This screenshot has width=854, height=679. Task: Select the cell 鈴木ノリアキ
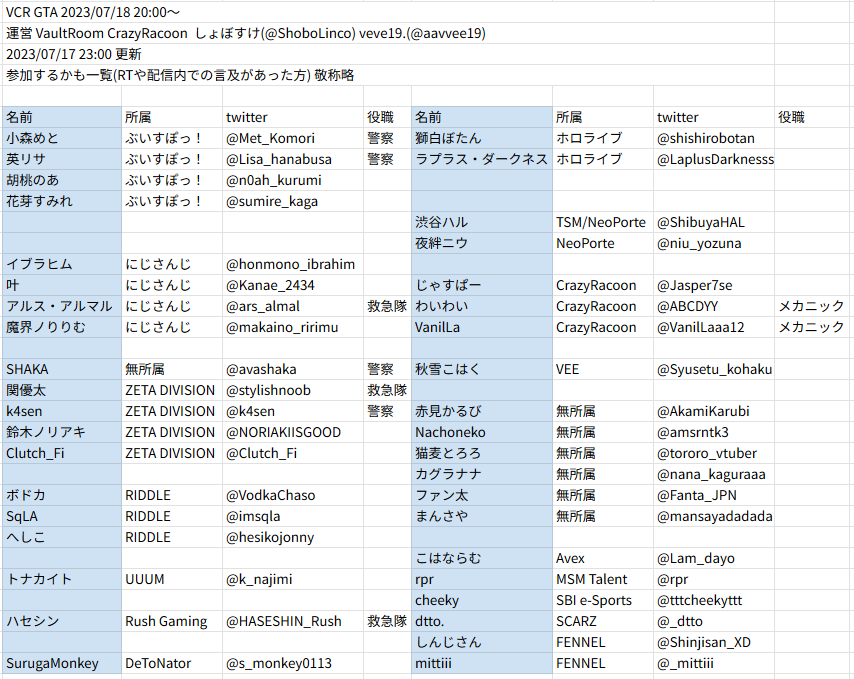coord(62,432)
